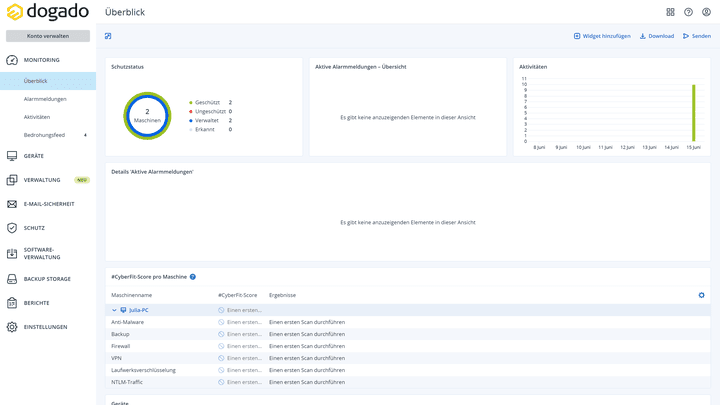The width and height of the screenshot is (720, 405).
Task: Open Bedrohungsfeed menu entry
Action: pos(45,134)
